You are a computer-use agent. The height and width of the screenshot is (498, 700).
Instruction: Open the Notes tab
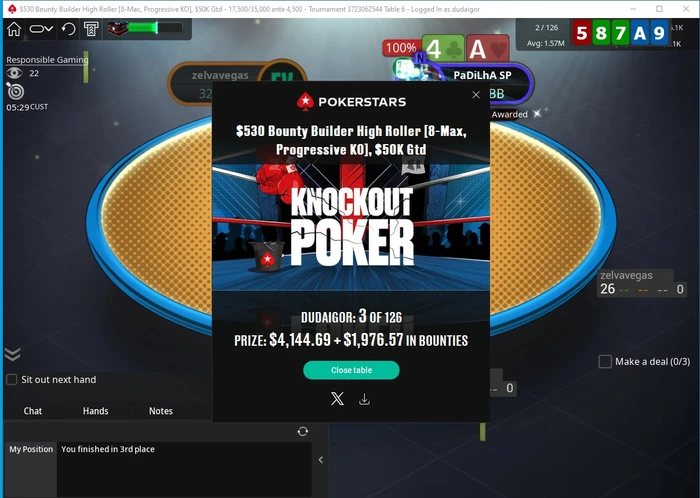161,411
